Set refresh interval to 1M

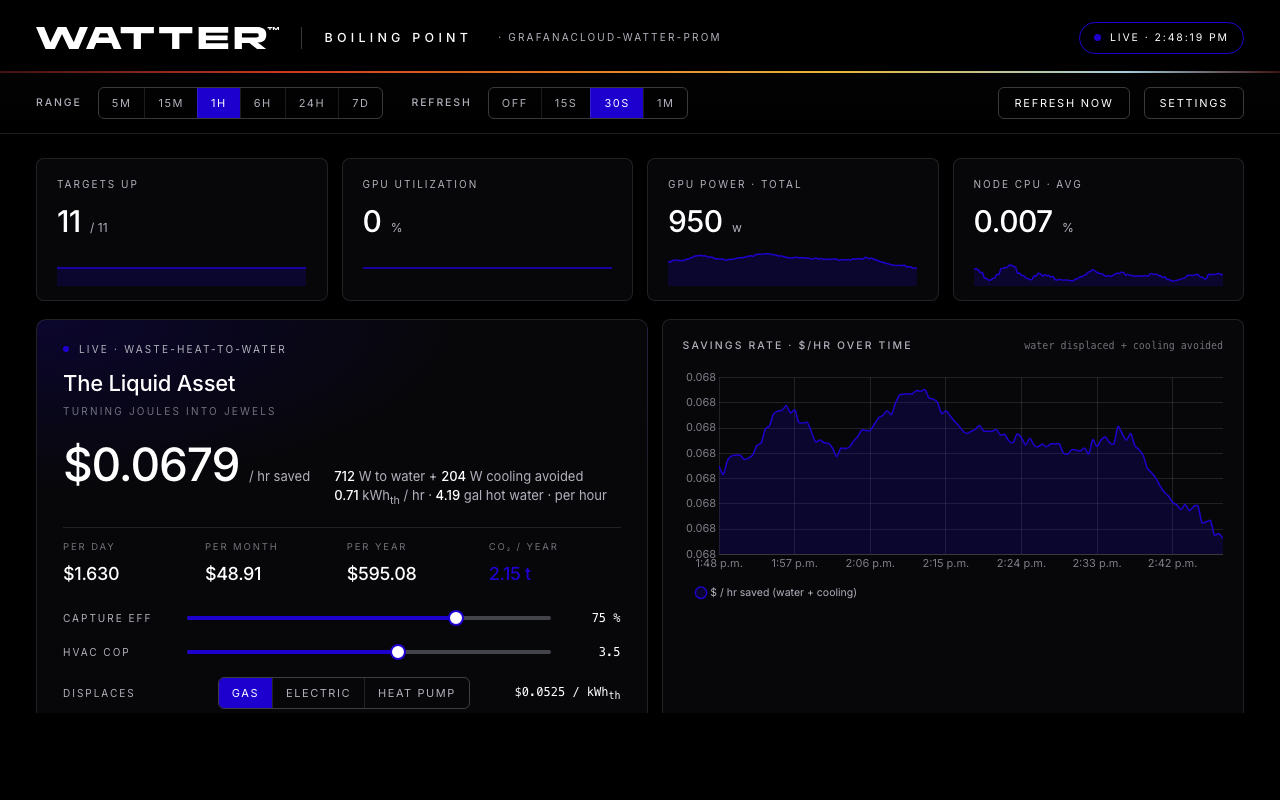point(665,103)
